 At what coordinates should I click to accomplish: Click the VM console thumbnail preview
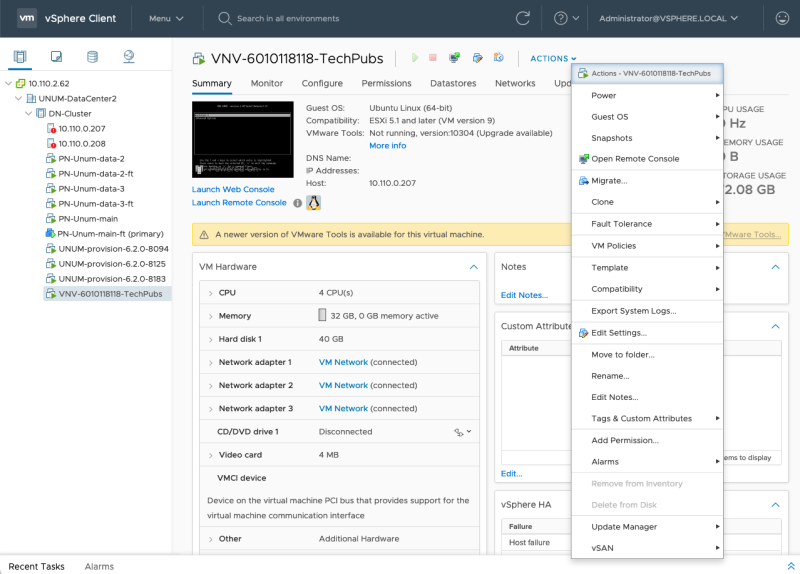point(243,139)
